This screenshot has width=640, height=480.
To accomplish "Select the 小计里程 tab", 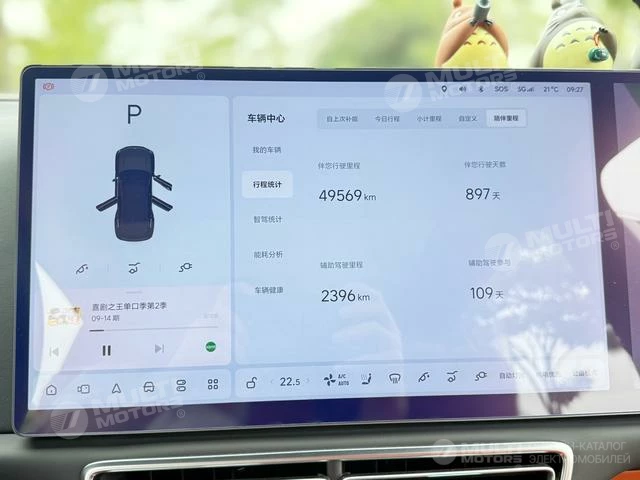I will click(429, 118).
